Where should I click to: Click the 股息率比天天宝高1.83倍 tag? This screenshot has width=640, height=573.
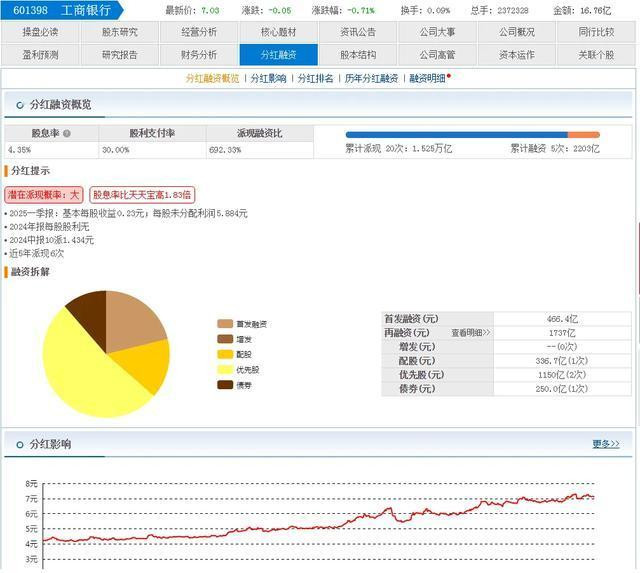142,195
